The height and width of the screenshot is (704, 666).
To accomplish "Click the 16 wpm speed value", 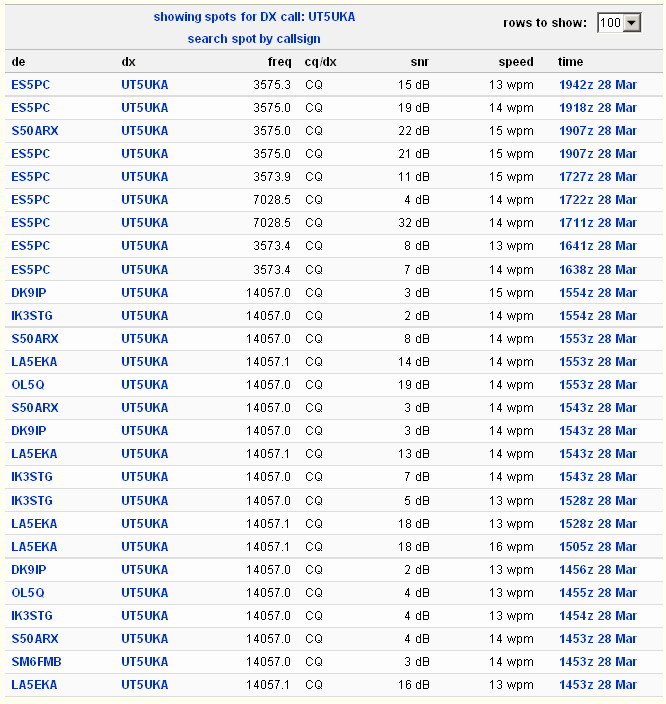I will pos(511,547).
